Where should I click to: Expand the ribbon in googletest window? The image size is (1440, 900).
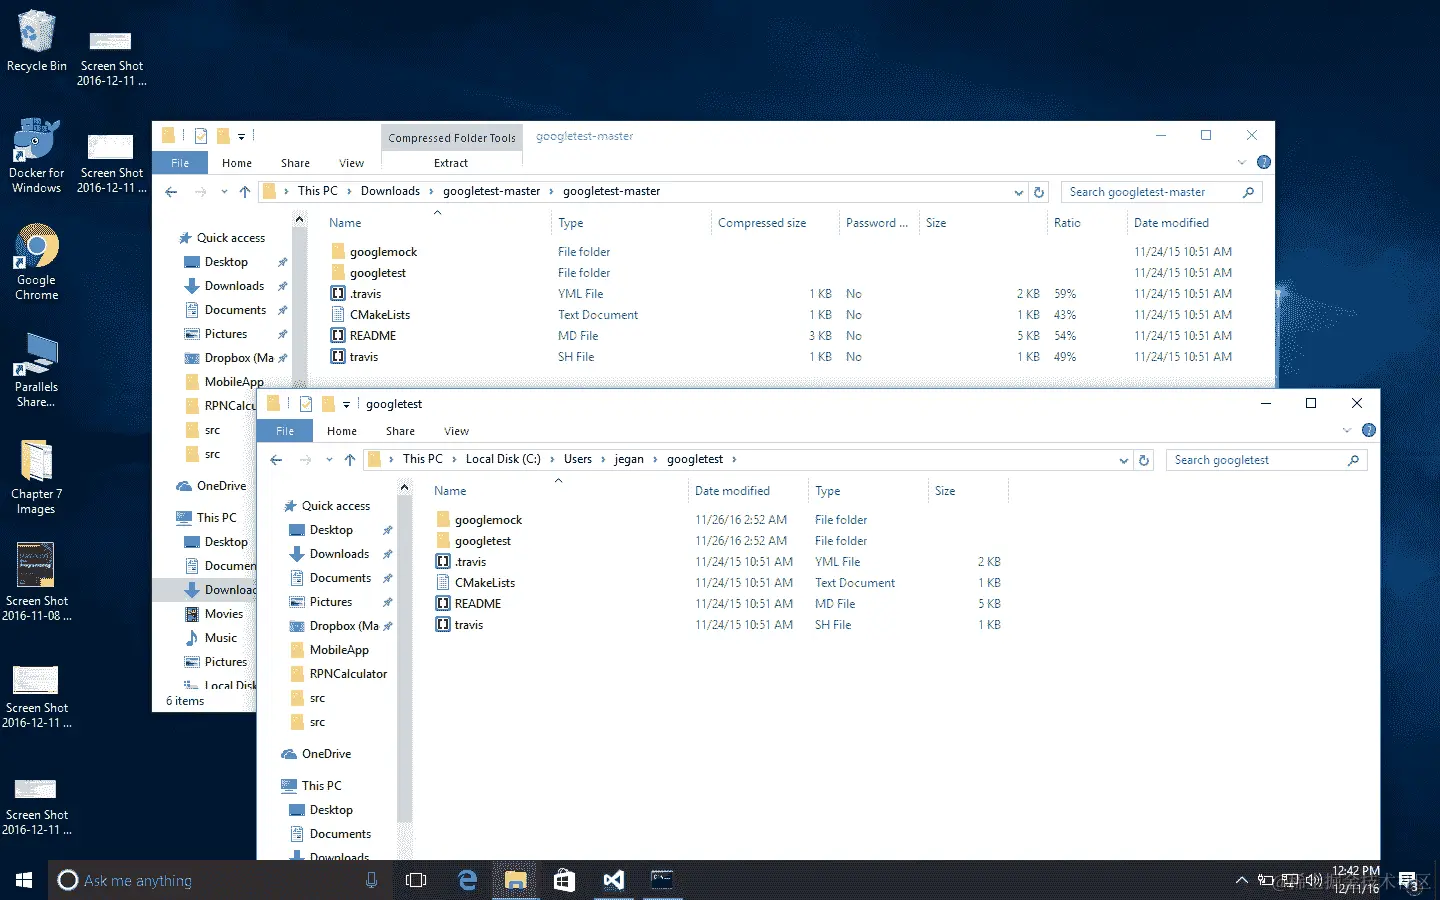tap(1346, 430)
